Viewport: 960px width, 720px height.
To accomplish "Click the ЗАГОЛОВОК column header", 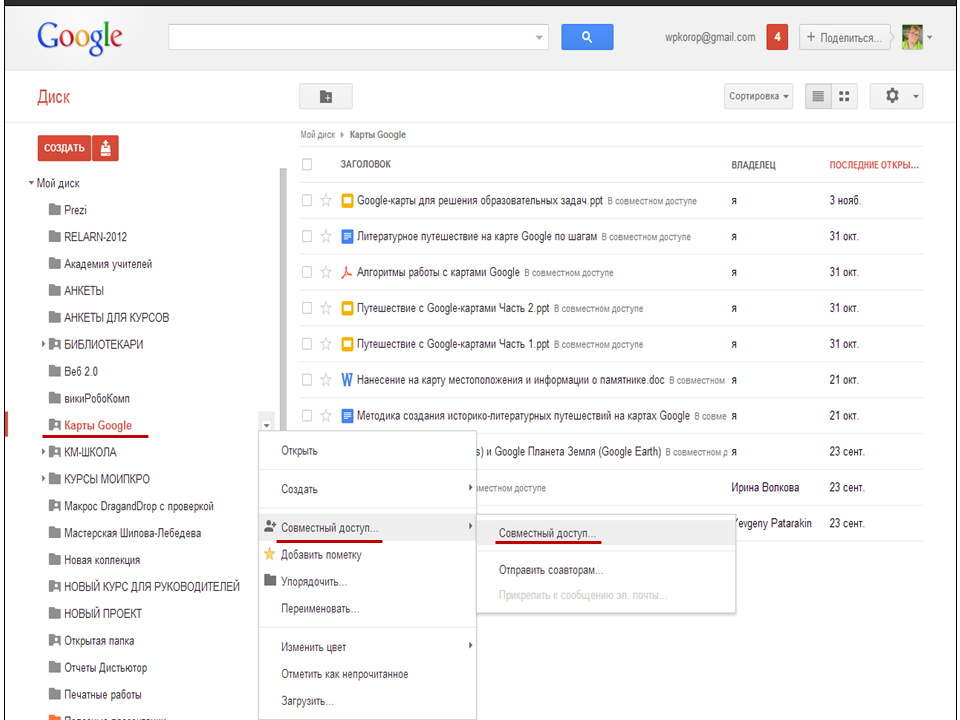I will (x=366, y=164).
